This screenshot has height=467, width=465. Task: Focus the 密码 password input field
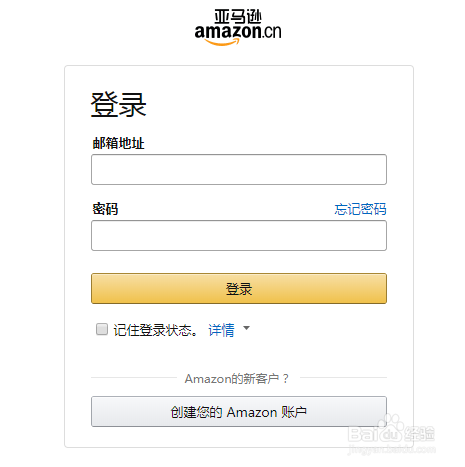click(239, 235)
